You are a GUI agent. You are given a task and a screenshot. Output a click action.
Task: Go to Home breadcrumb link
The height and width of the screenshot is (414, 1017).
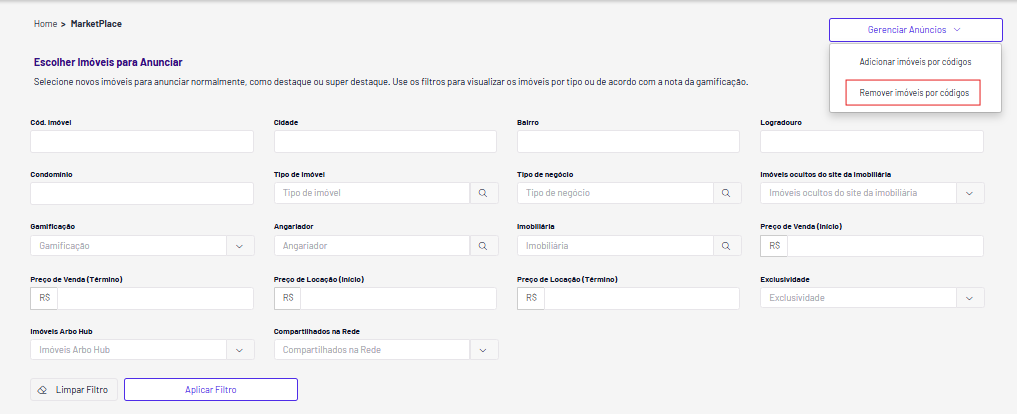tap(45, 24)
